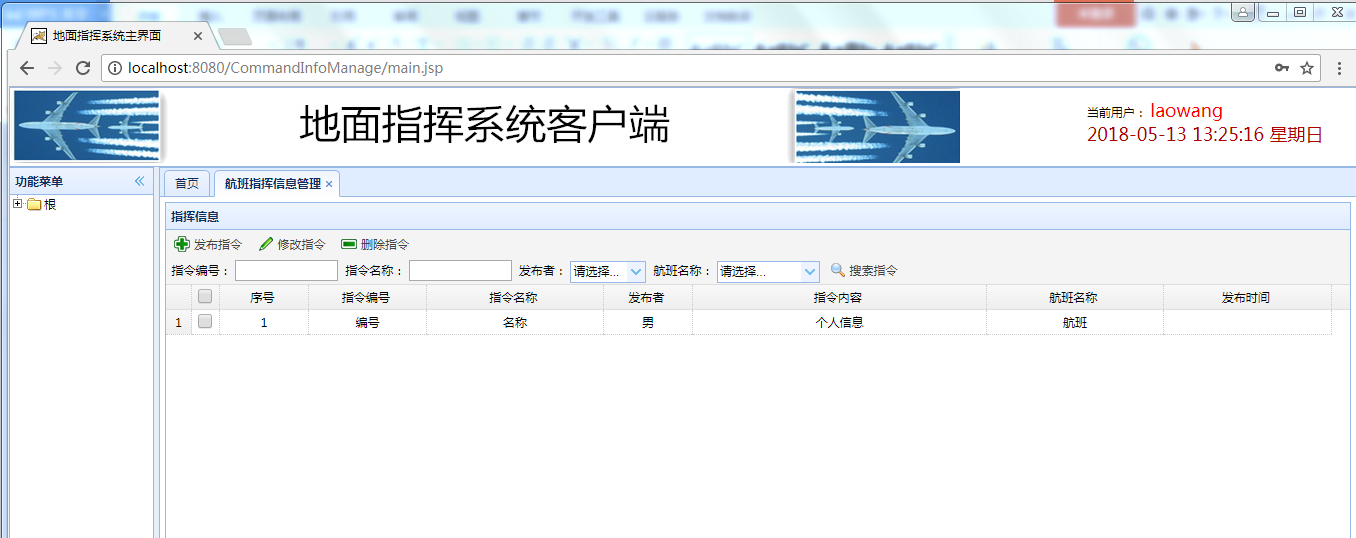Open the Chrome three-dot menu

(1339, 68)
